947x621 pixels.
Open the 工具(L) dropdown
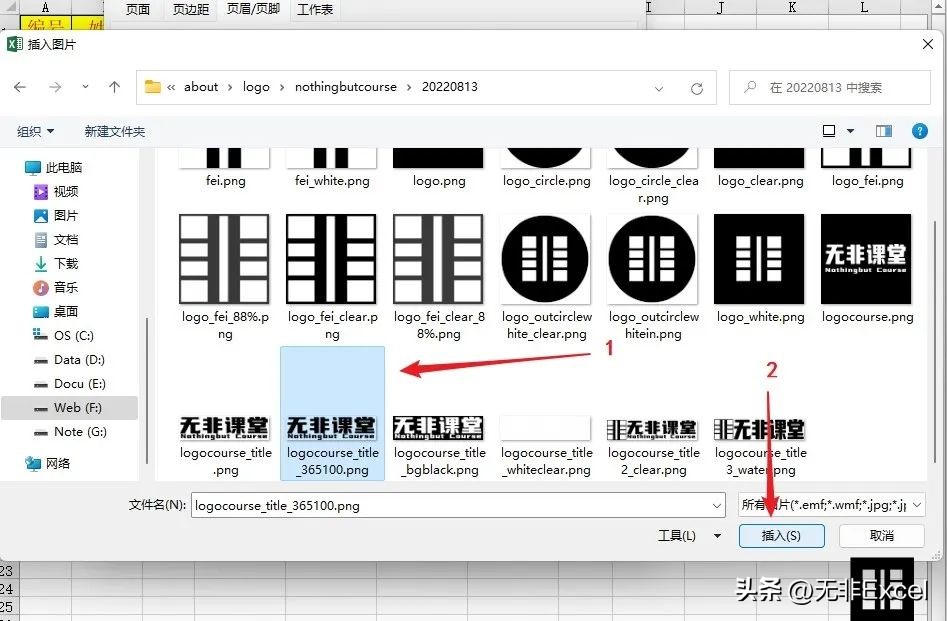click(x=689, y=535)
